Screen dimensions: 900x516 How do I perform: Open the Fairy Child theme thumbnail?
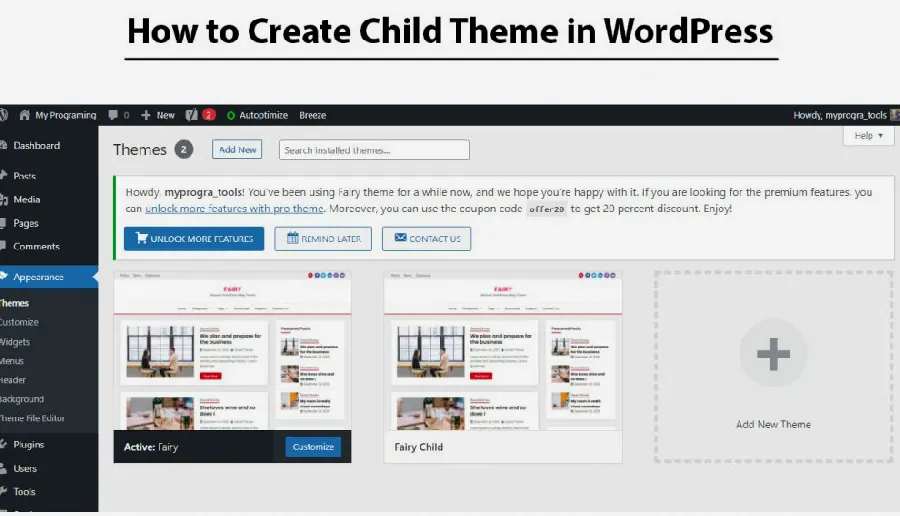tap(503, 351)
